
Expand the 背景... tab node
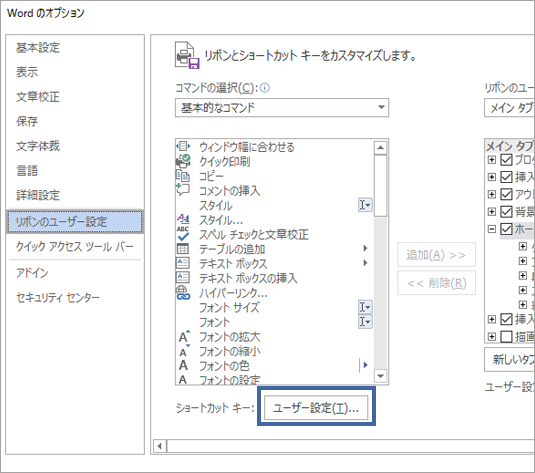tap(491, 212)
